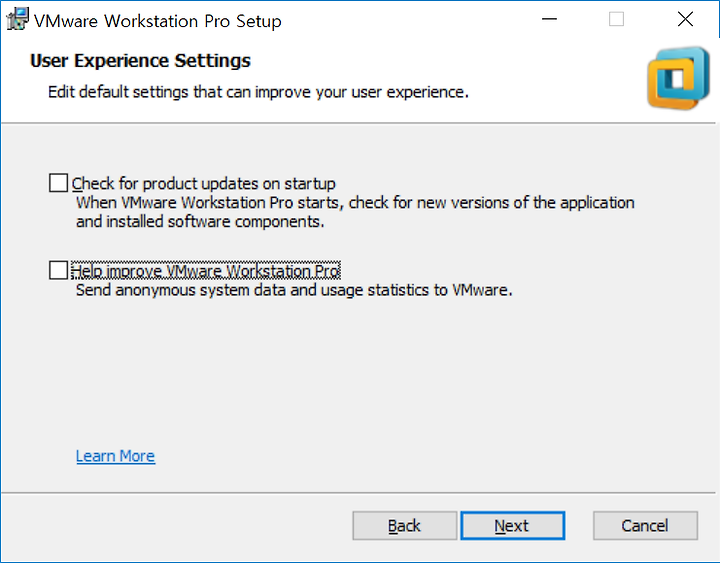Open the Learn More link
Image resolution: width=720 pixels, height=563 pixels.
point(116,456)
